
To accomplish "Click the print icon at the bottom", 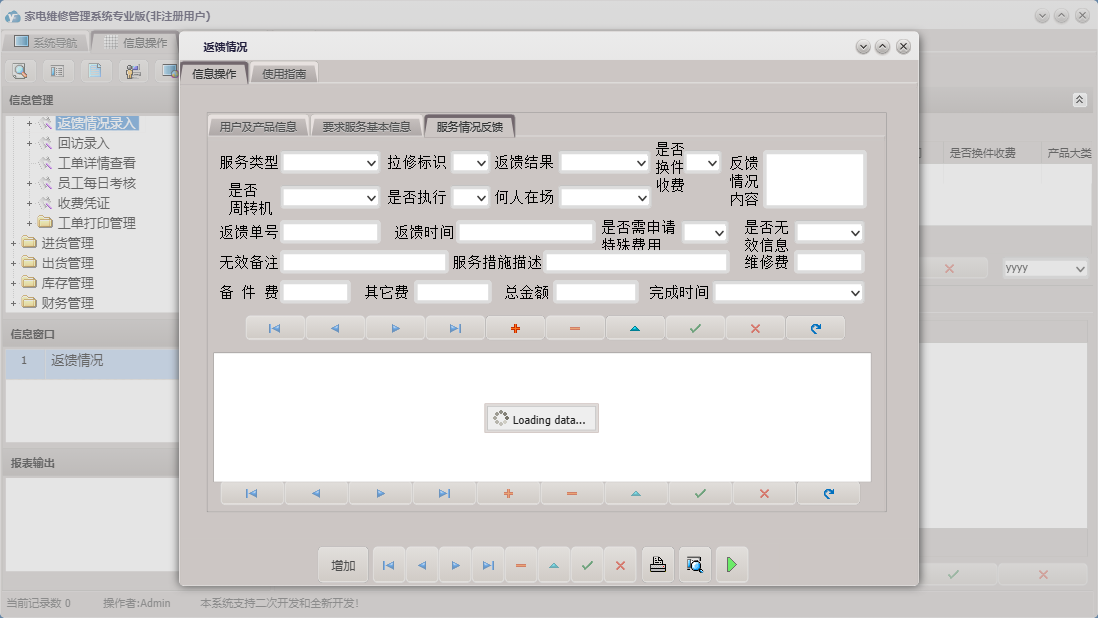I will click(x=657, y=565).
